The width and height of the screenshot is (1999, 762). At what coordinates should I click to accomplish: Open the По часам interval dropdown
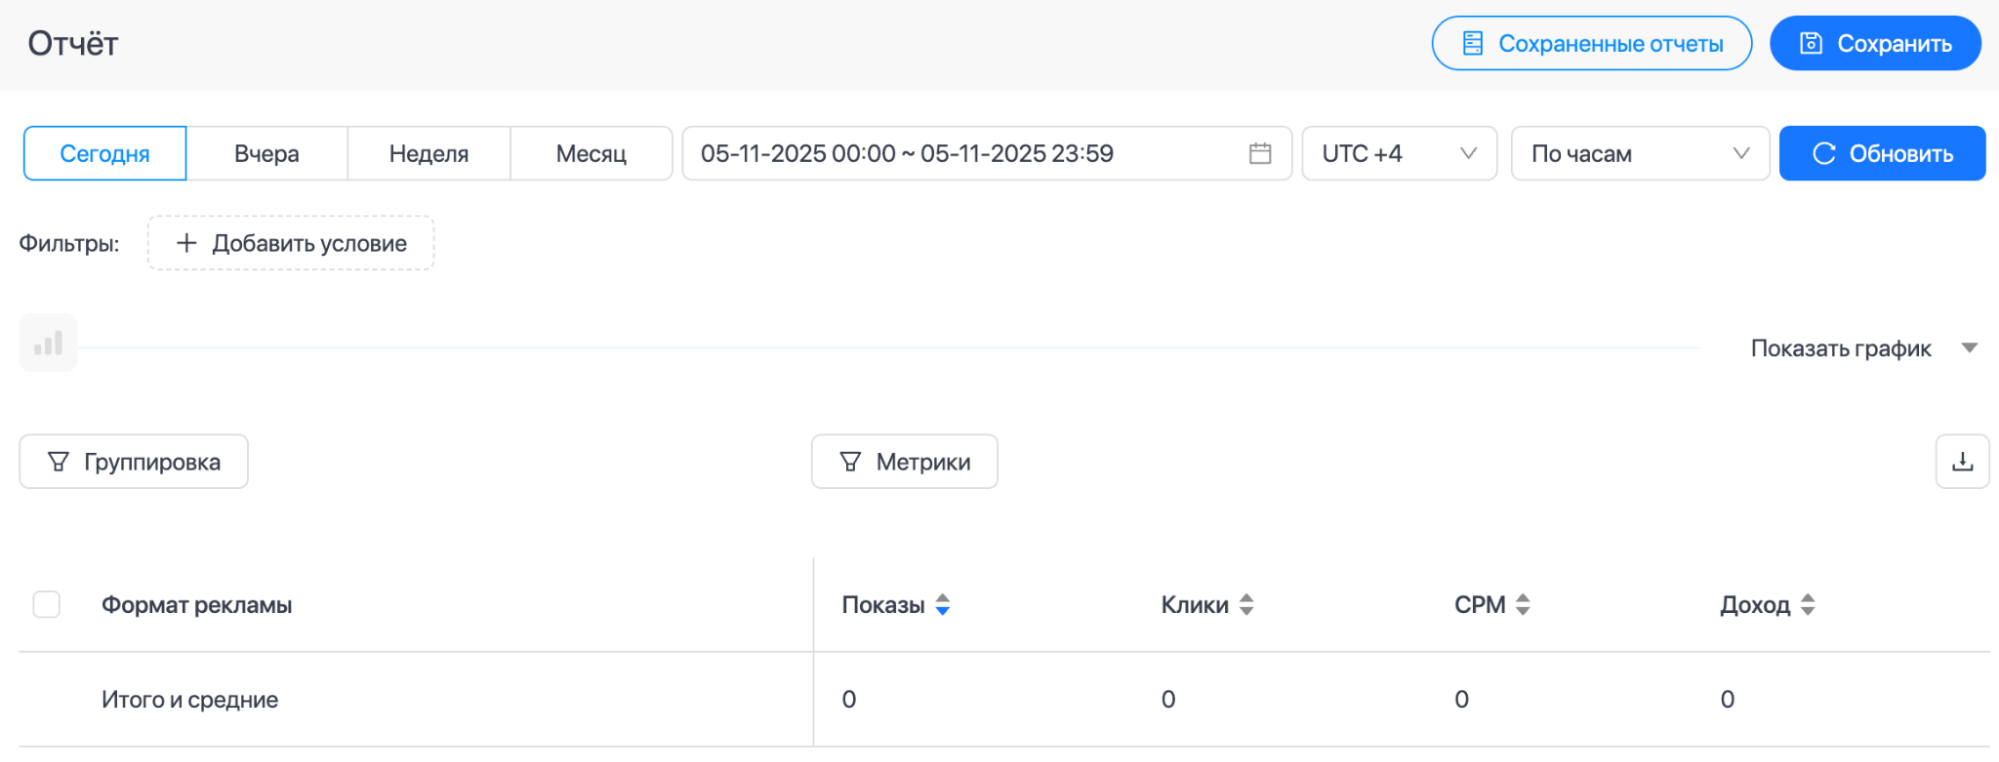(x=1639, y=153)
